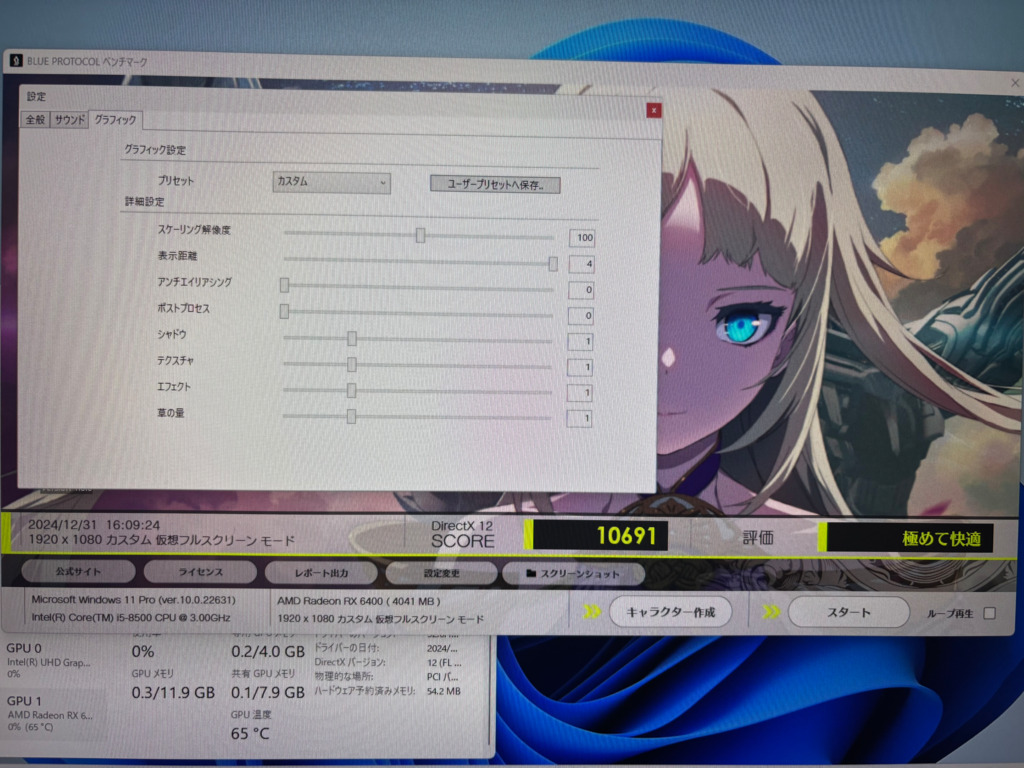Viewport: 1024px width, 768px height.
Task: Click the ユーザープリセットへ保存 button
Action: [495, 185]
